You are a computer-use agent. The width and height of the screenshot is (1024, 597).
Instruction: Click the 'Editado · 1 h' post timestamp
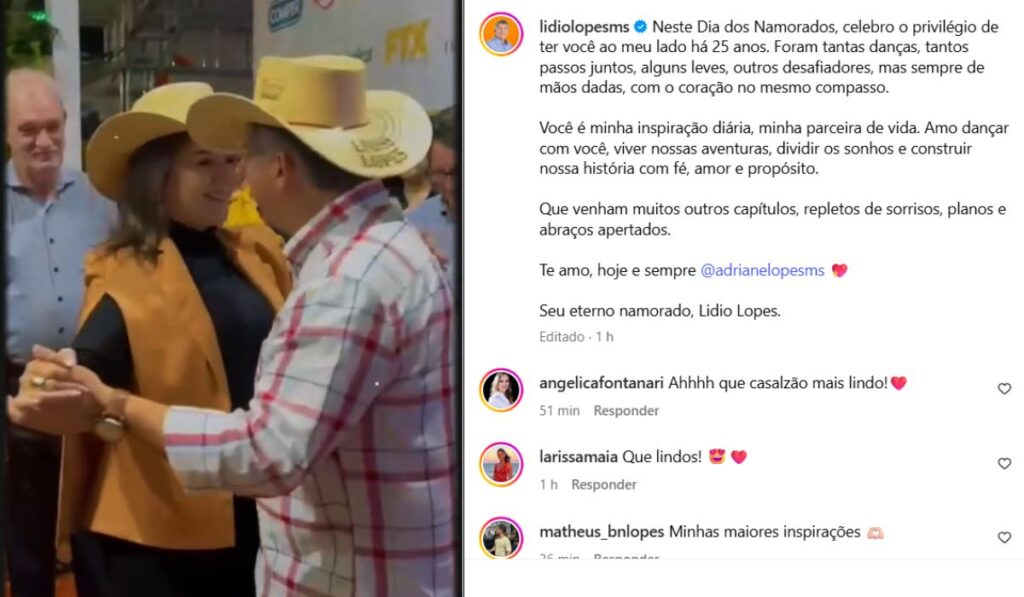(x=576, y=336)
